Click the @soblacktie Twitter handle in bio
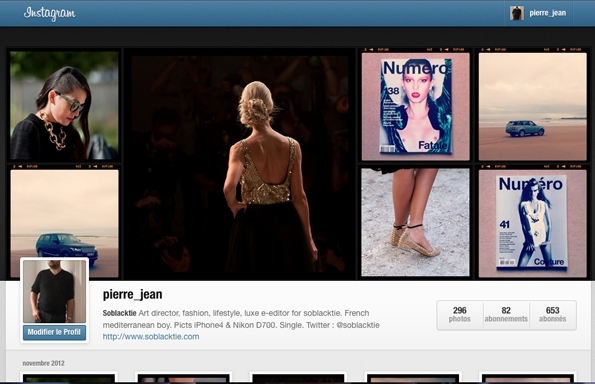The image size is (595, 384). pos(357,325)
